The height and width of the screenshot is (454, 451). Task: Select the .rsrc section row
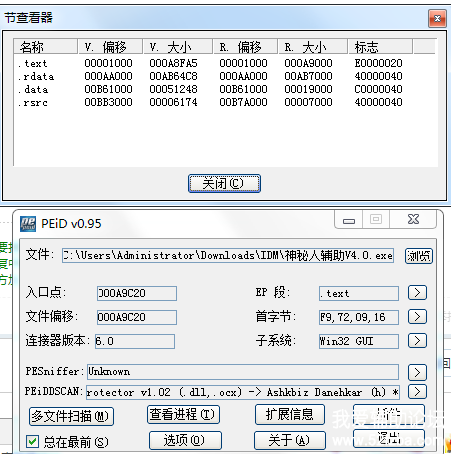pos(211,102)
